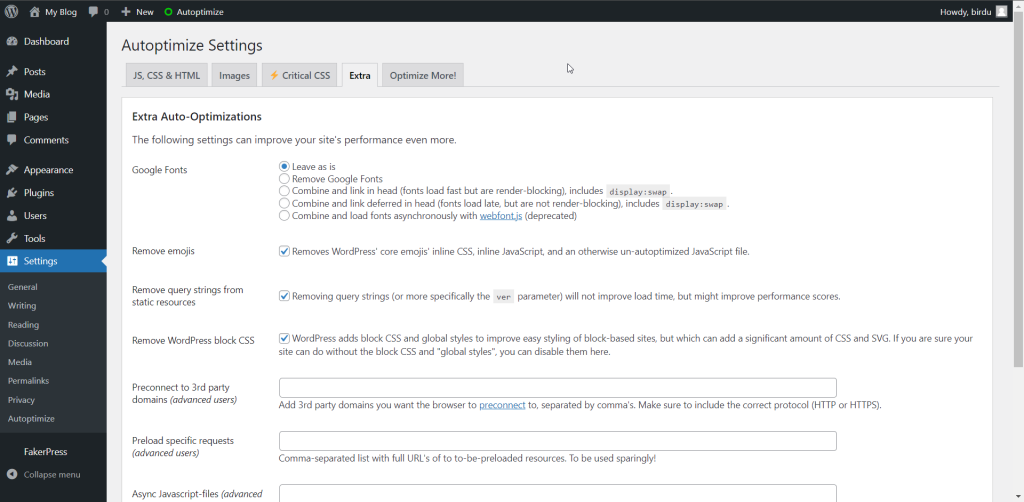Click the Posts label in sidebar
1024x502 pixels.
tap(35, 71)
